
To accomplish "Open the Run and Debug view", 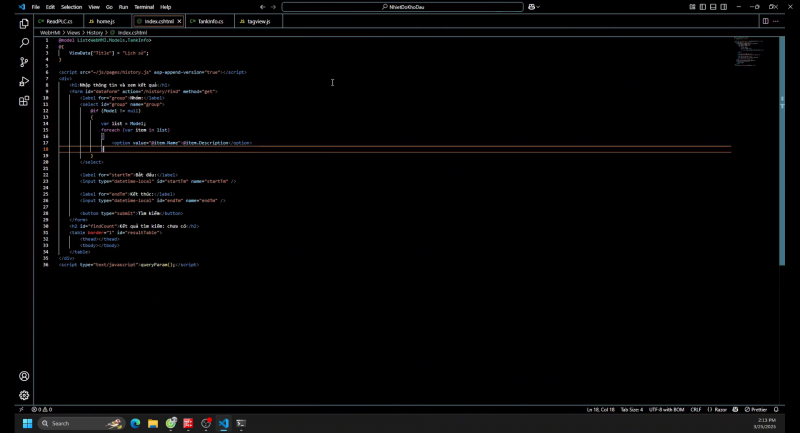I will [x=24, y=82].
